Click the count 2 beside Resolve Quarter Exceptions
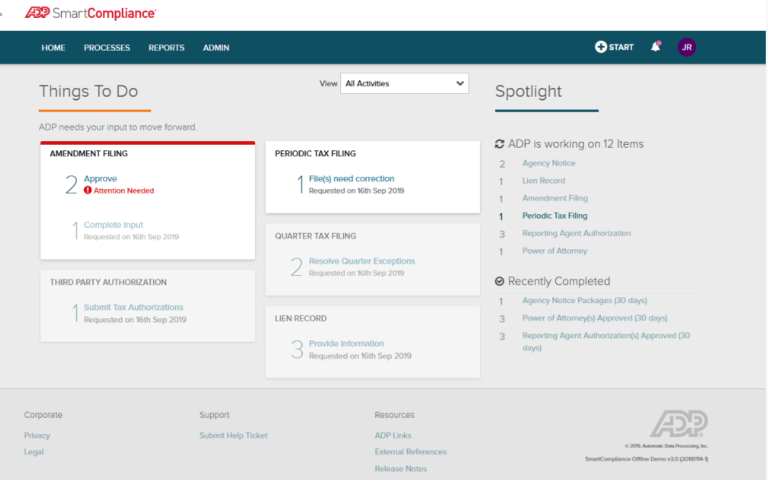 (296, 267)
